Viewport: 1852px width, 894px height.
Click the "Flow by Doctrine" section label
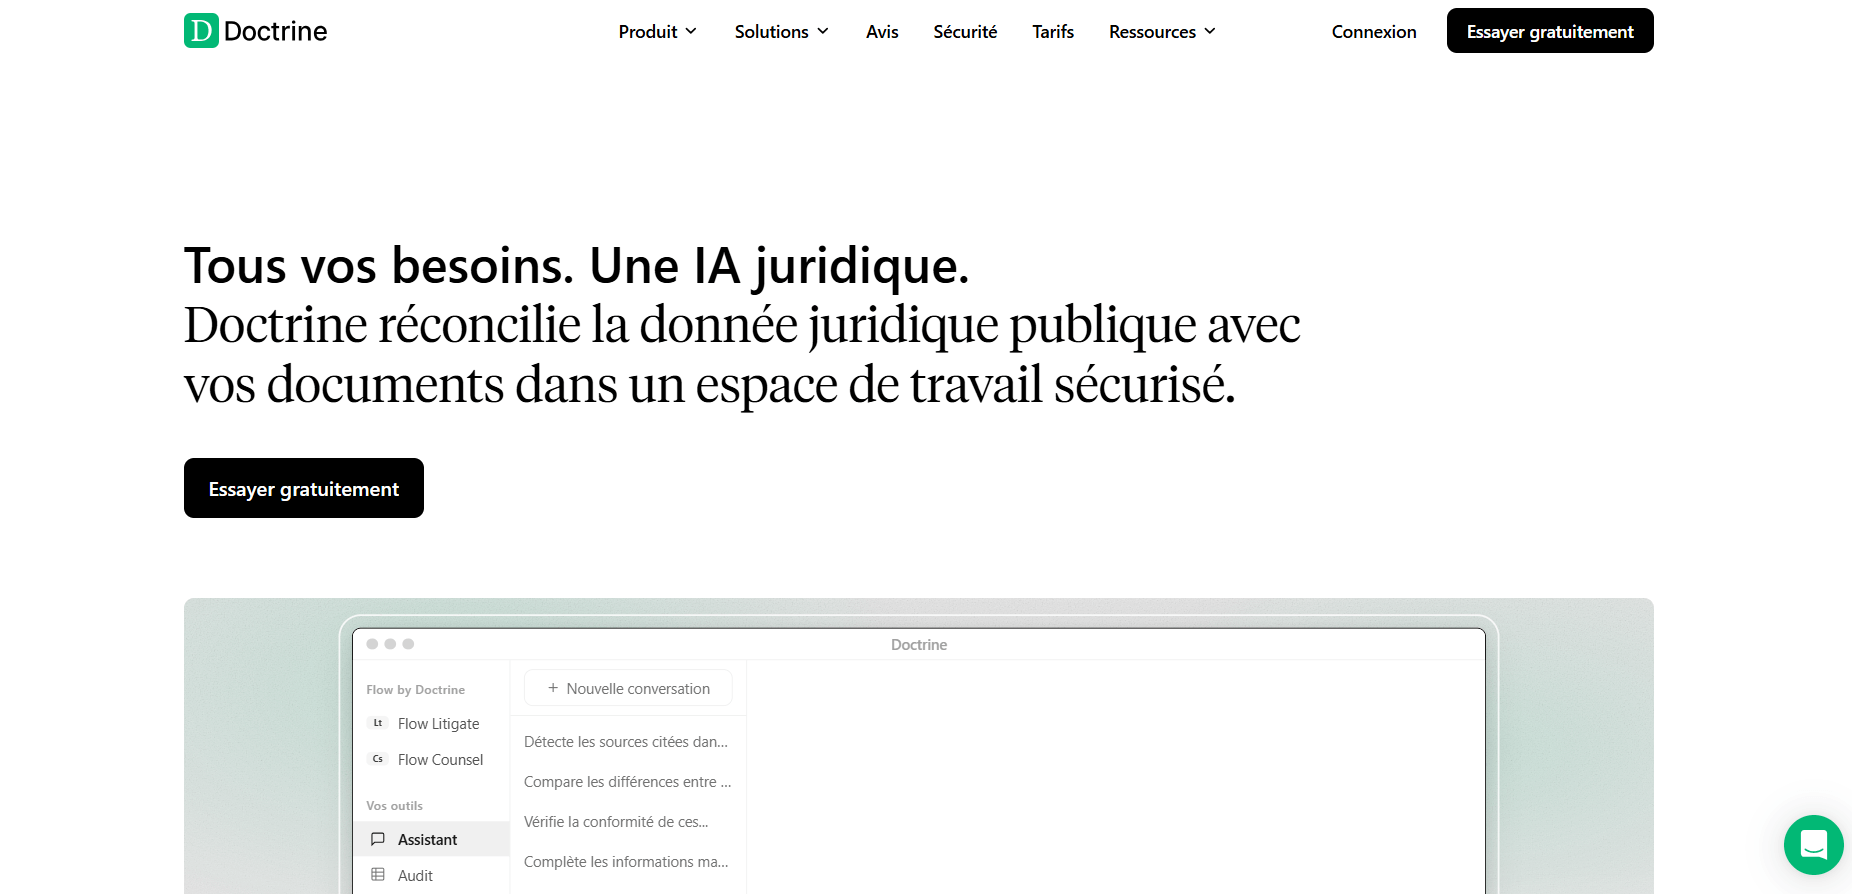tap(415, 690)
